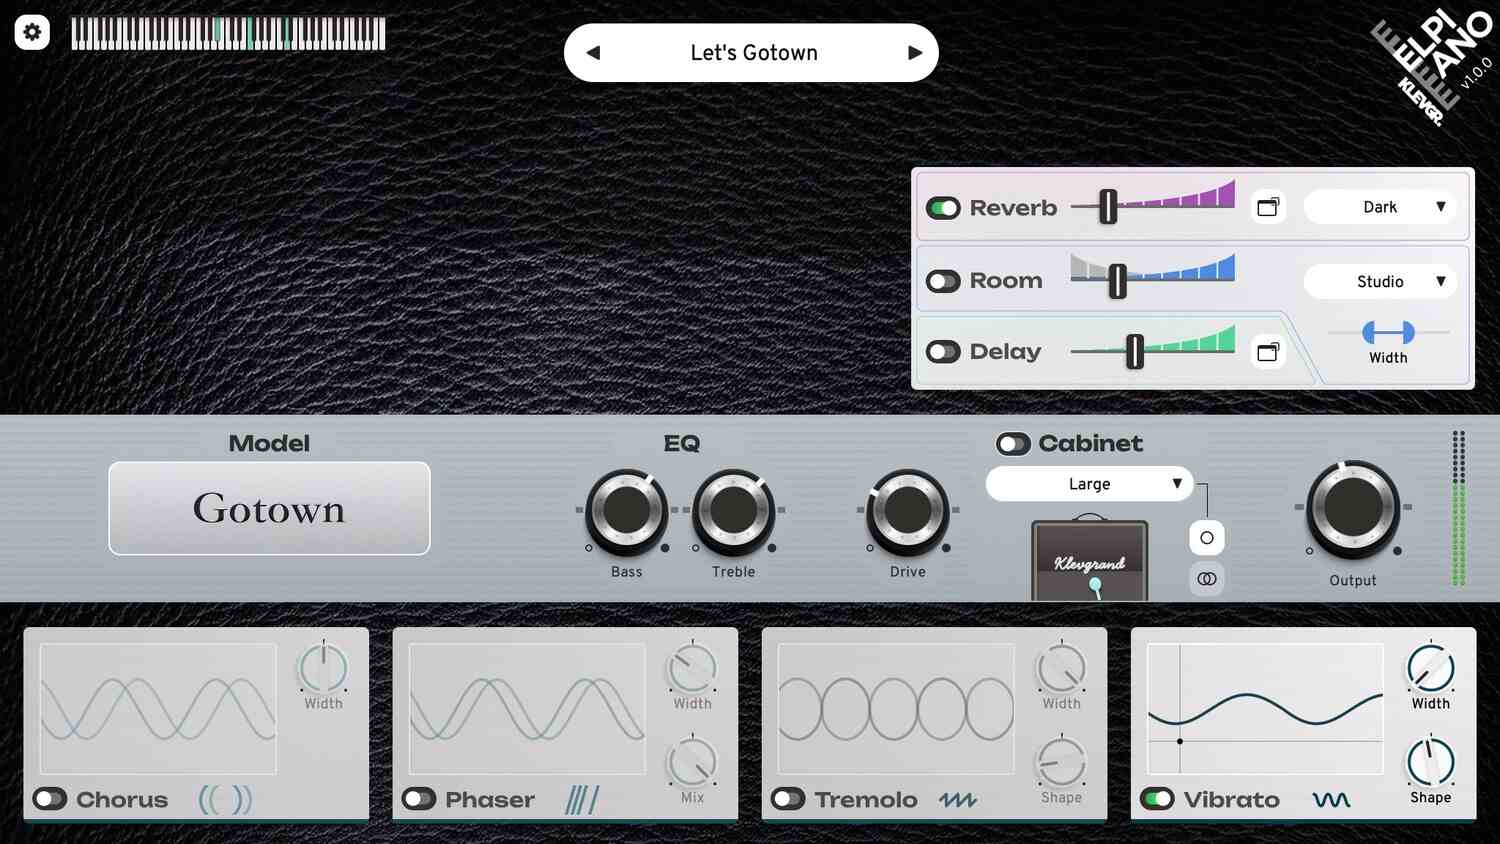Turn on the Cabinet switch
The height and width of the screenshot is (844, 1500).
(x=1013, y=444)
